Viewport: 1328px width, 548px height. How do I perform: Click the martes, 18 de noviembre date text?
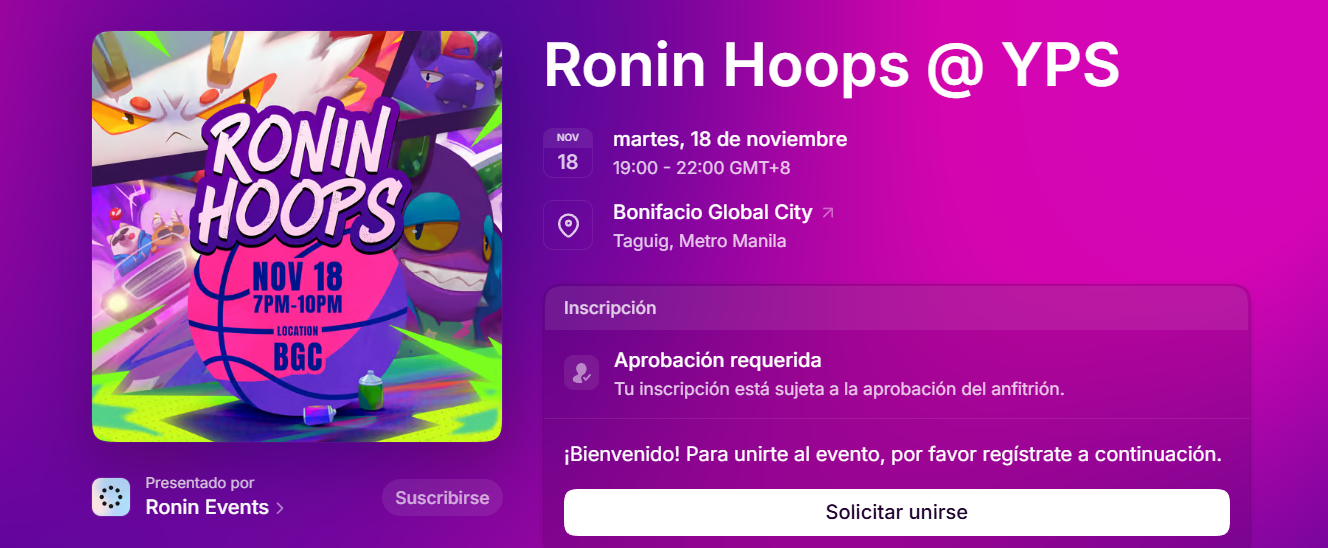730,139
